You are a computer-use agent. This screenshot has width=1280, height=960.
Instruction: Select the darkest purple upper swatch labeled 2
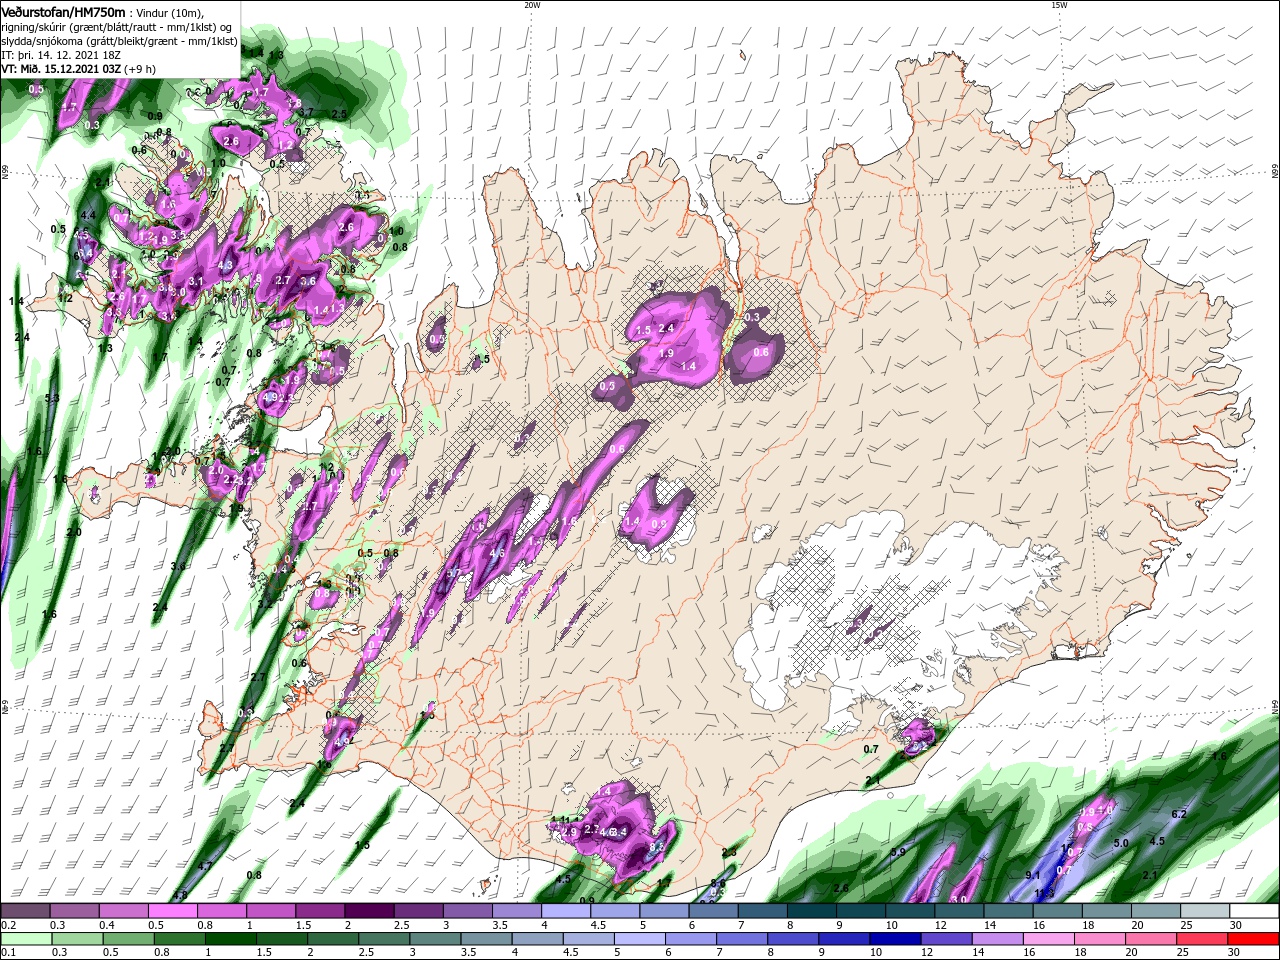(x=369, y=911)
